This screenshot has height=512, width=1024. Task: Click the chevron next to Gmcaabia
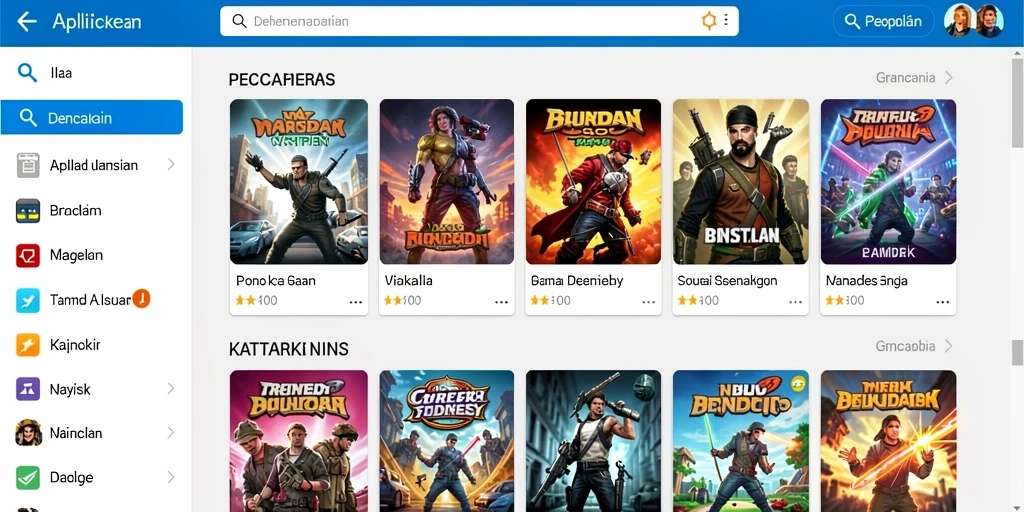pyautogui.click(x=949, y=346)
